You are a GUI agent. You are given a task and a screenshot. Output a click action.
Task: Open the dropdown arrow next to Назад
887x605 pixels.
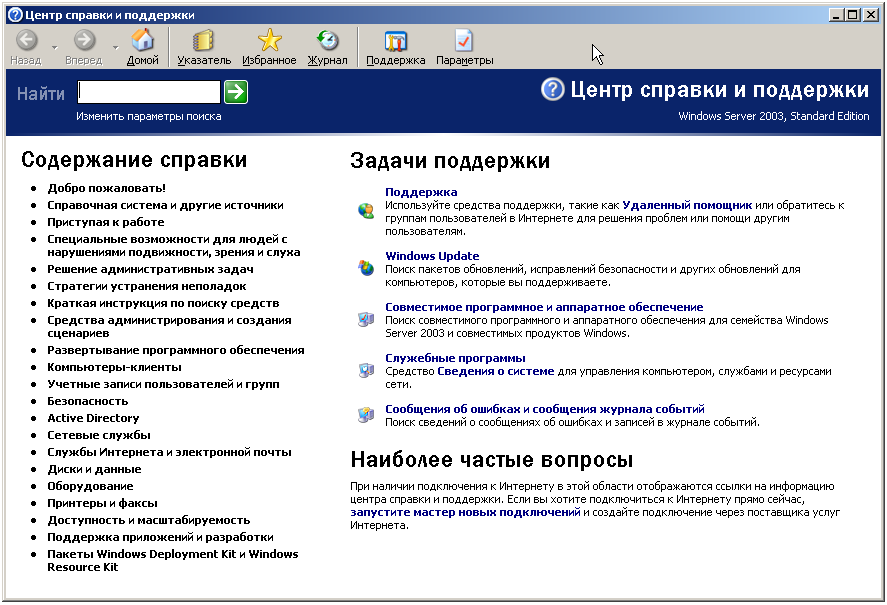pyautogui.click(x=54, y=48)
